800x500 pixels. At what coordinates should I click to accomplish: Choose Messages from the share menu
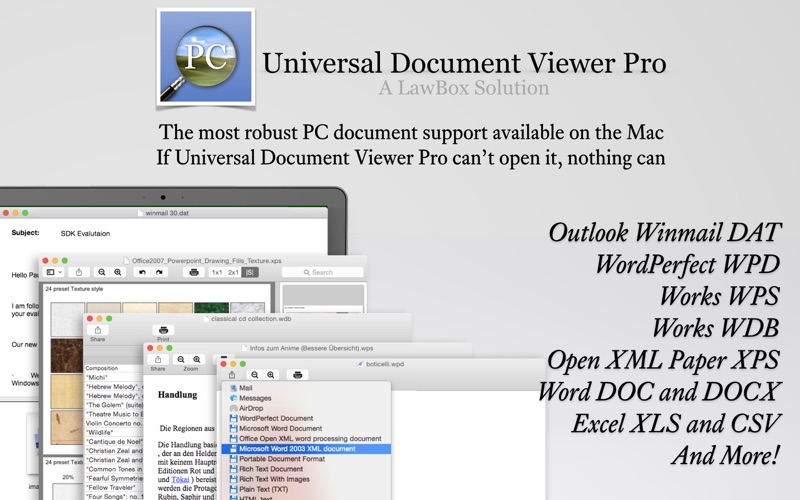coord(306,398)
